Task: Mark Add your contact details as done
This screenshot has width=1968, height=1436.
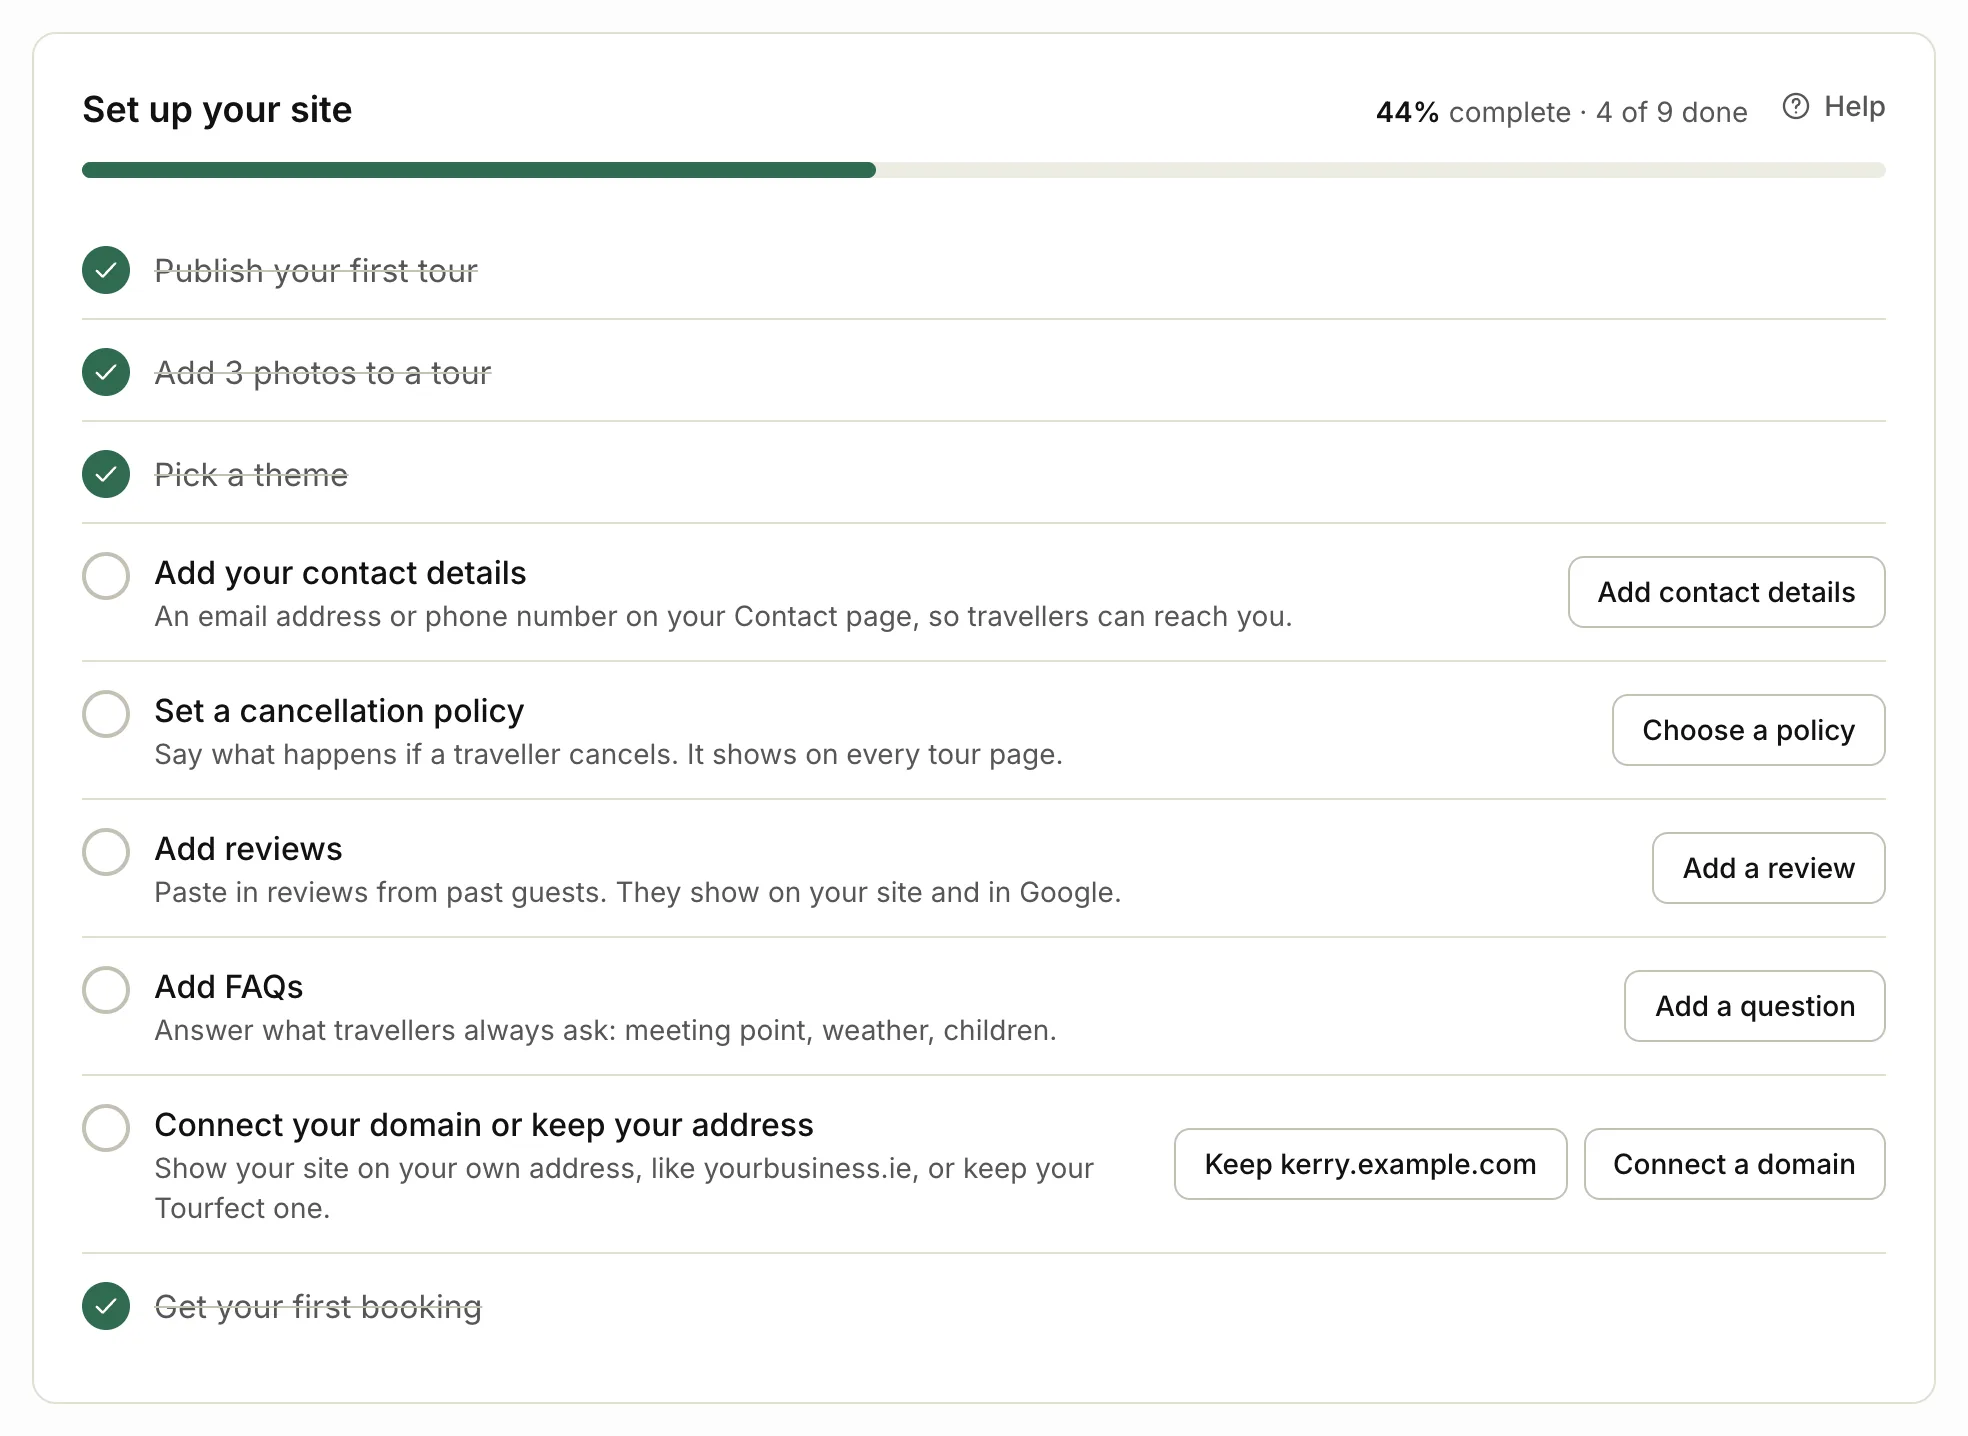Action: [x=106, y=576]
